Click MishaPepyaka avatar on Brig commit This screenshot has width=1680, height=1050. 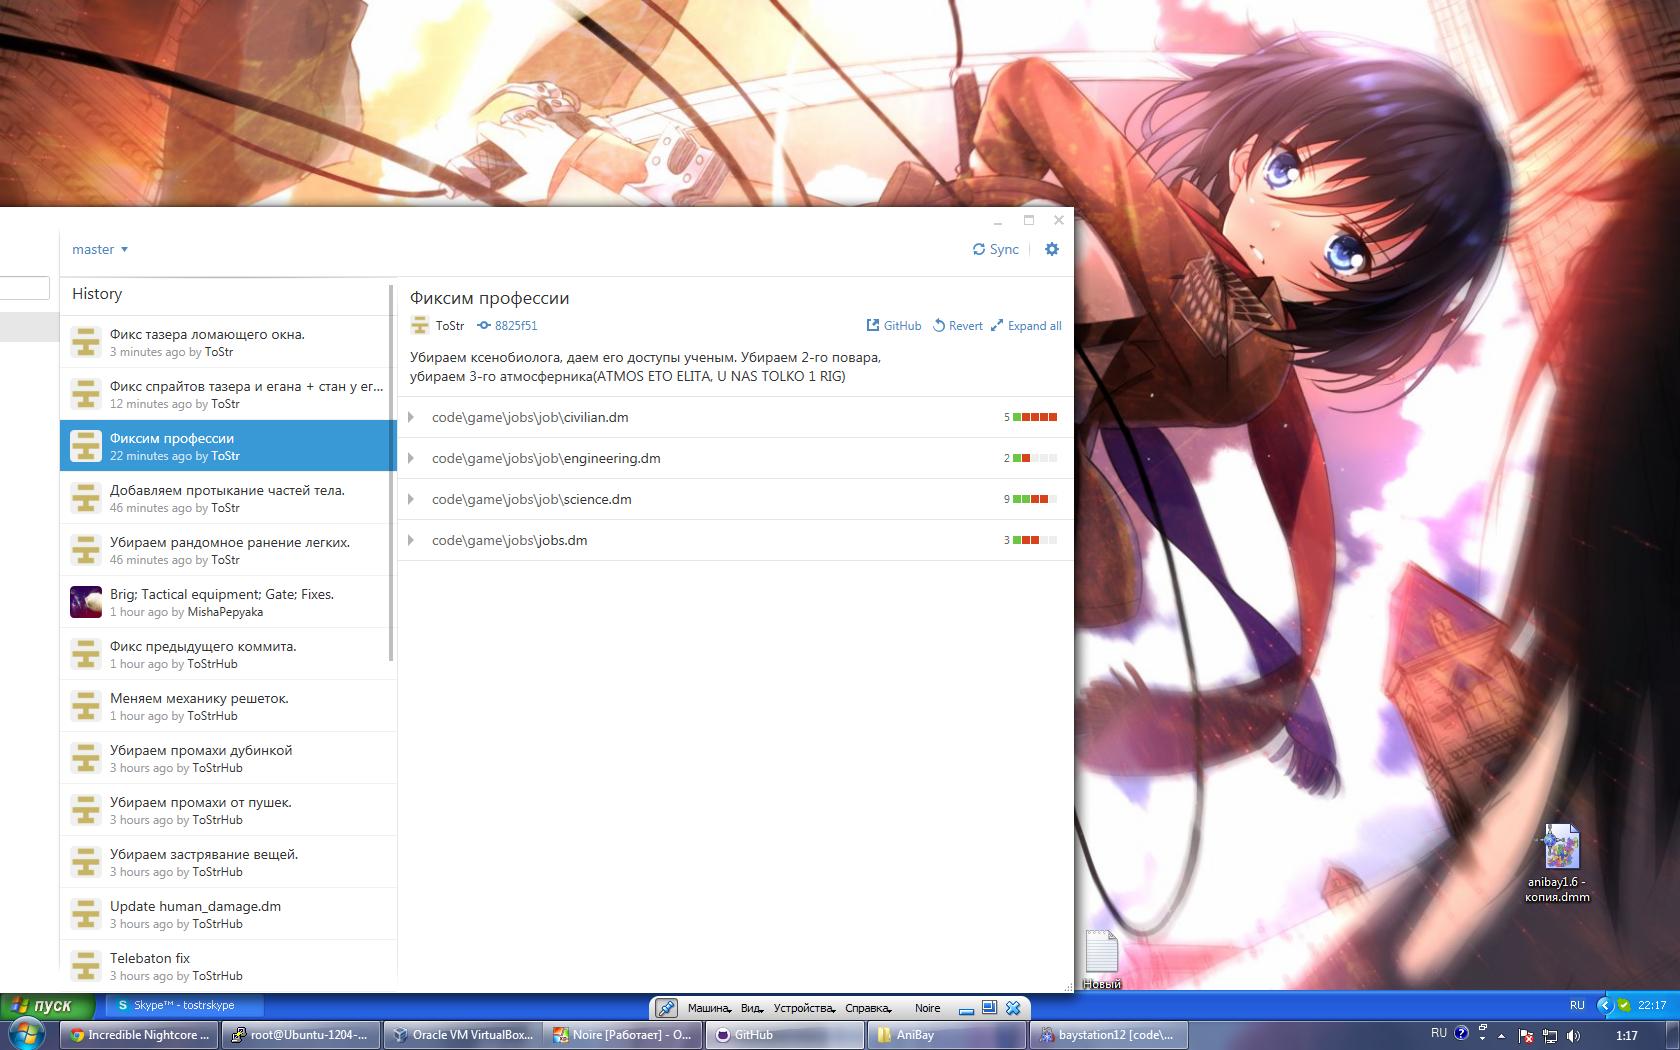coord(86,602)
